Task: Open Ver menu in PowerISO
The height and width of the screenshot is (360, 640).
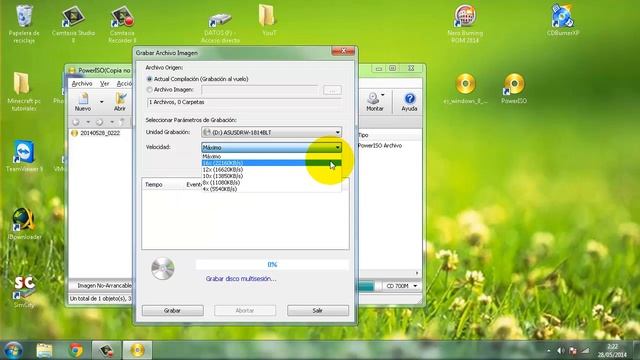Action: 104,83
